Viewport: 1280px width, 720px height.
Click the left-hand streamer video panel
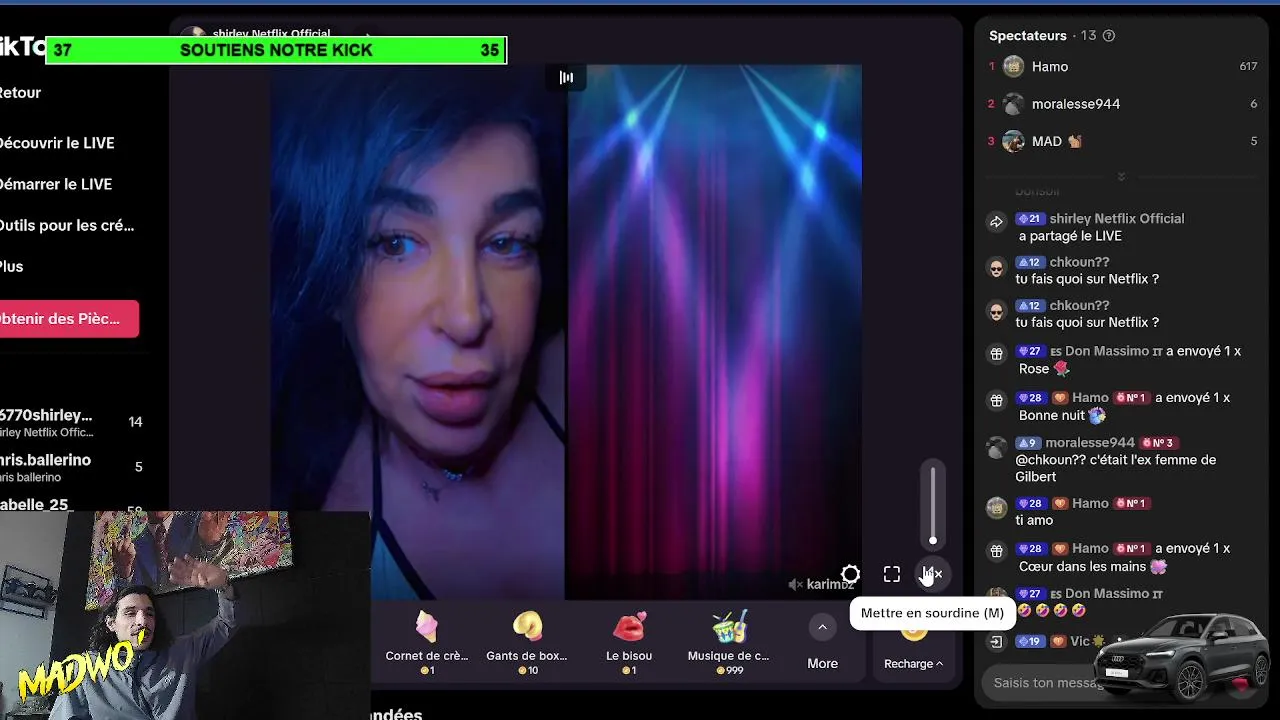pos(418,332)
